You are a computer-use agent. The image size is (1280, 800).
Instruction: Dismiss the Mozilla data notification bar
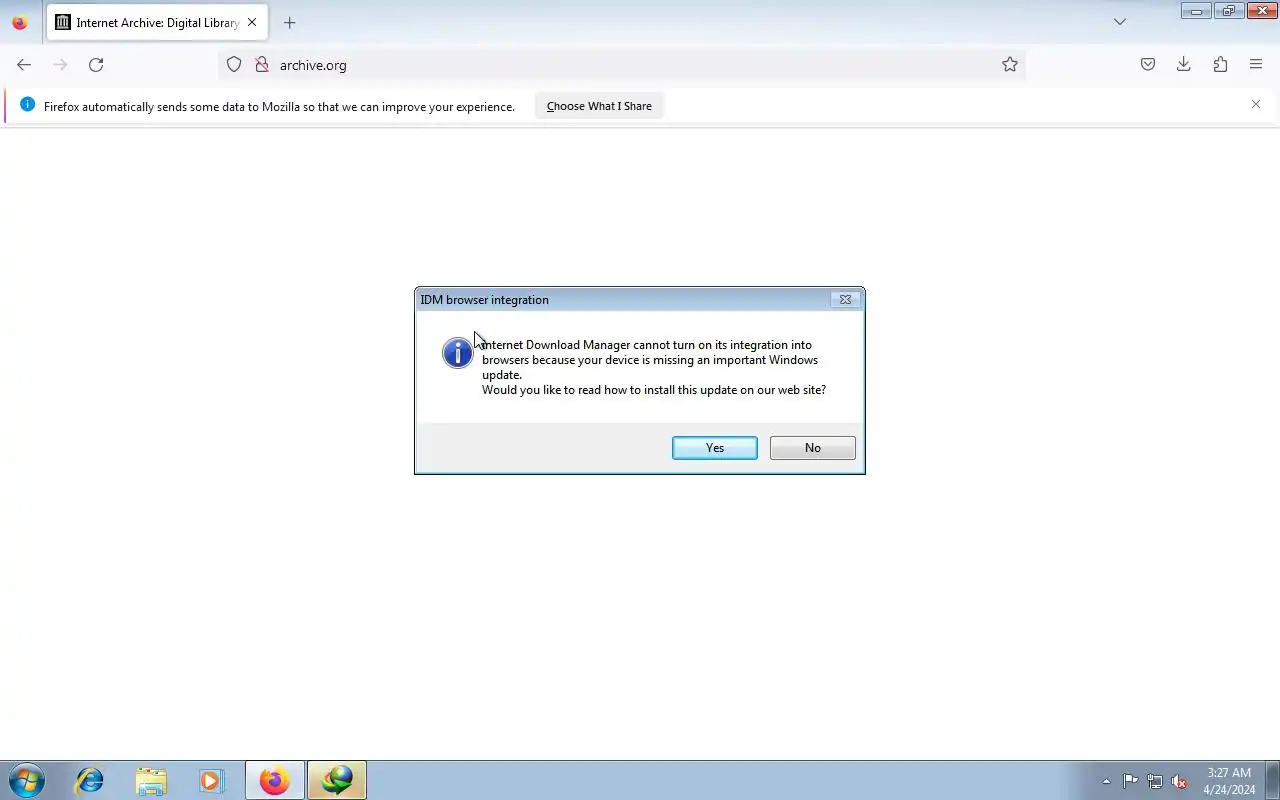(1256, 104)
